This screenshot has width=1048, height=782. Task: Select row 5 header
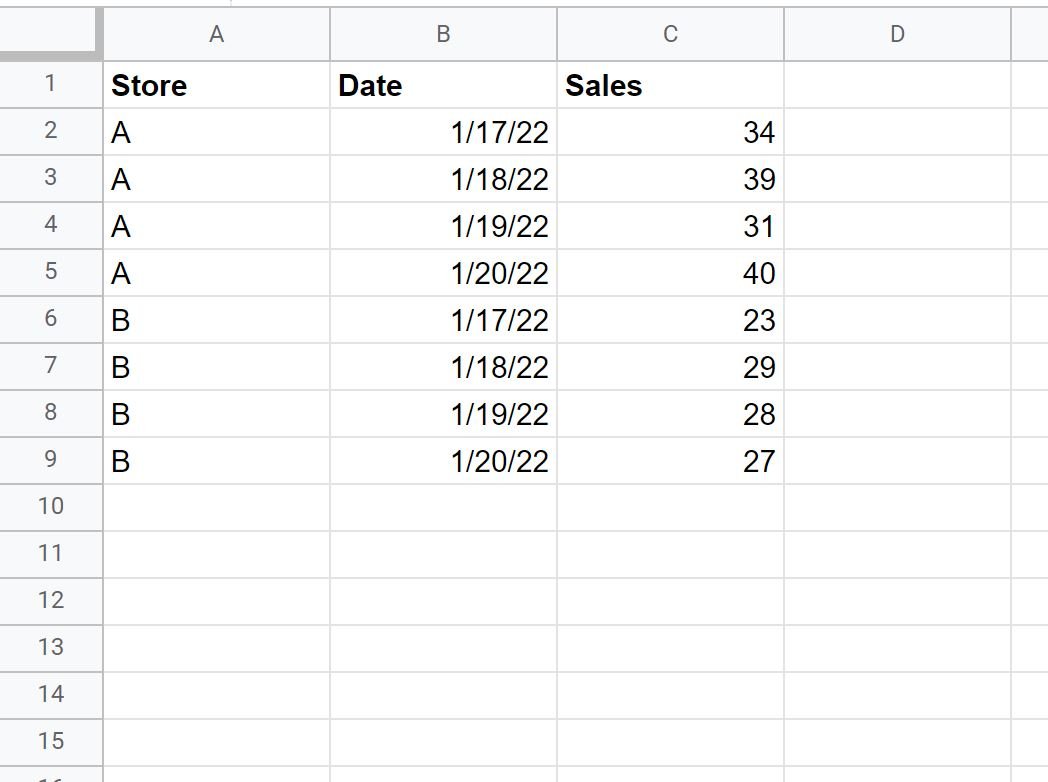pyautogui.click(x=51, y=272)
